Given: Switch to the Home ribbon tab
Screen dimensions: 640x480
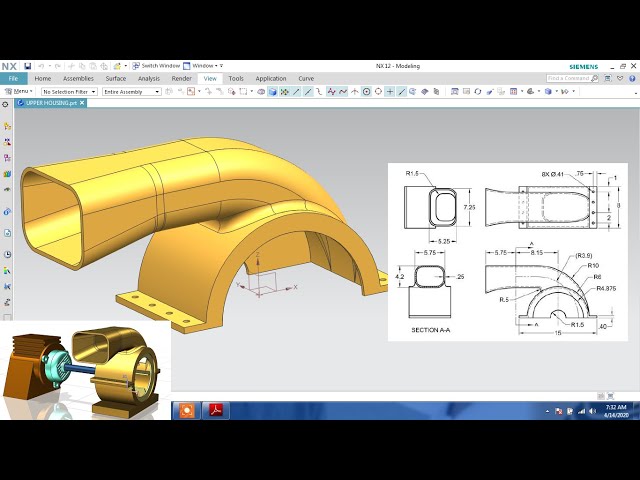Looking at the screenshot, I should [42, 78].
